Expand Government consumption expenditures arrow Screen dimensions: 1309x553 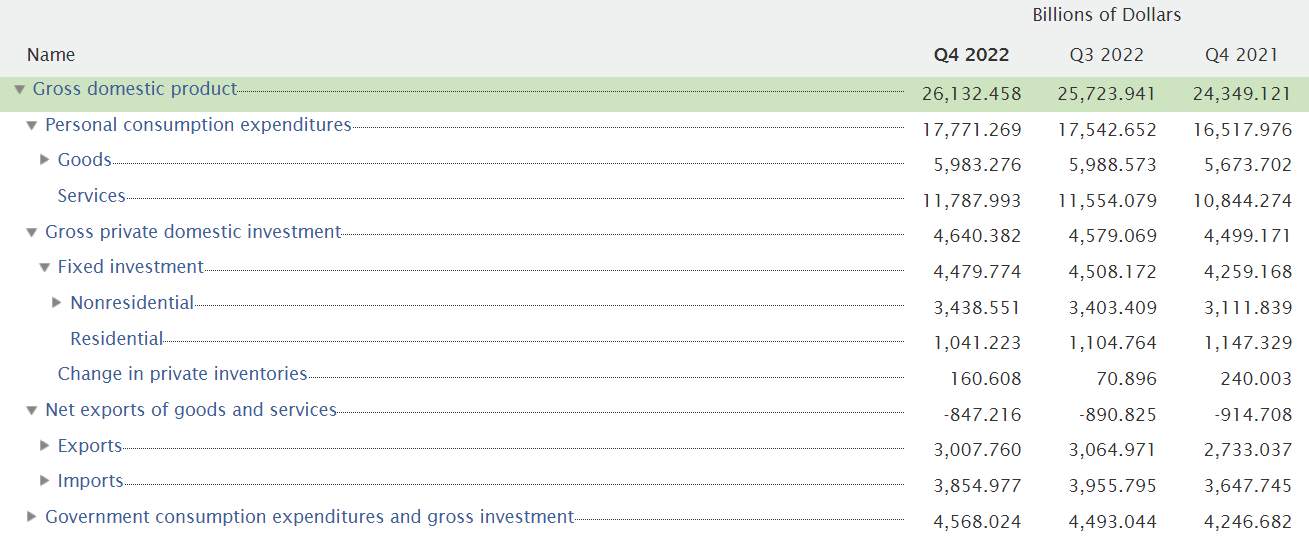click(x=32, y=517)
